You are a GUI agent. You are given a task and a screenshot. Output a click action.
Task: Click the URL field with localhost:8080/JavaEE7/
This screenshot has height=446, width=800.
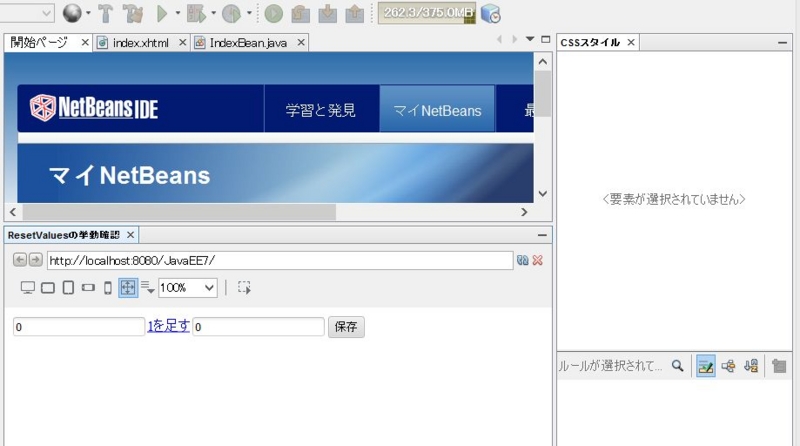click(x=280, y=261)
